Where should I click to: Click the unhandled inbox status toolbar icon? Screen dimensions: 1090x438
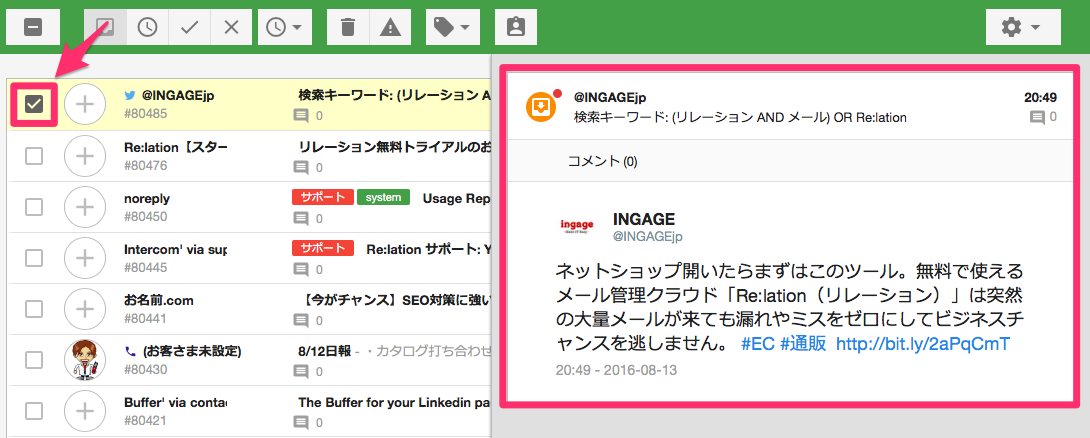(x=106, y=27)
